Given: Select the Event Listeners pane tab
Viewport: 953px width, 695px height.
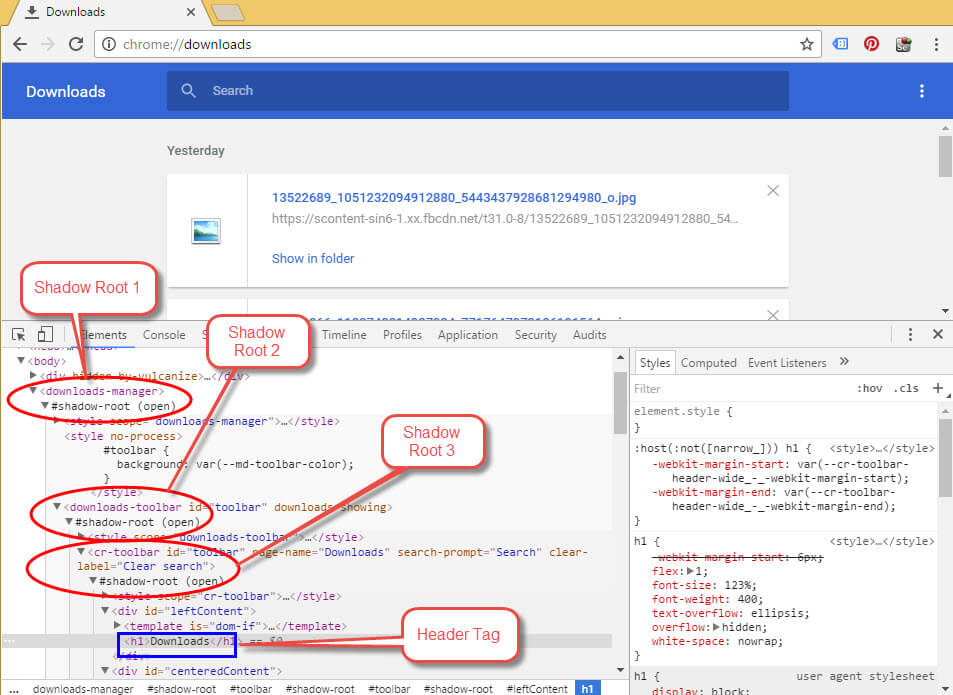Looking at the screenshot, I should click(787, 363).
